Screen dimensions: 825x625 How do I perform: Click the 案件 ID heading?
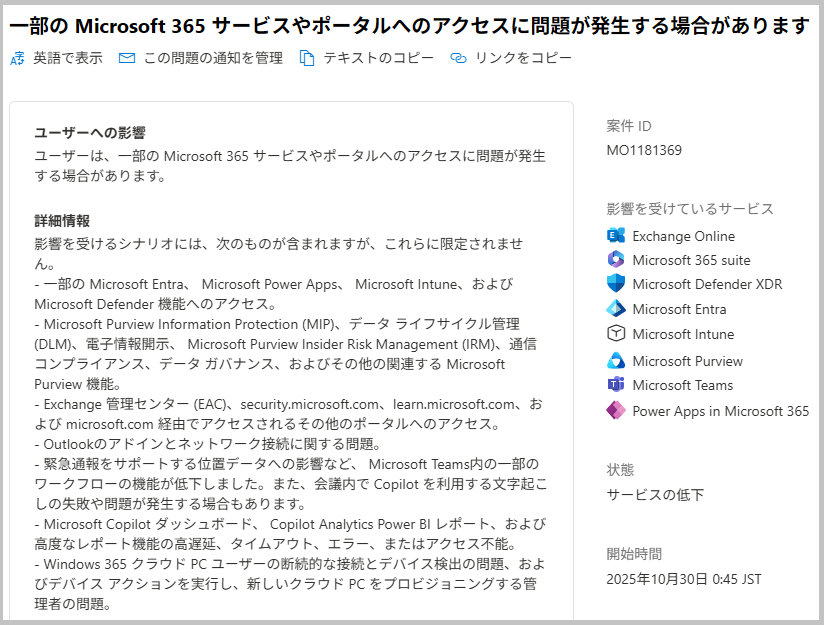click(x=629, y=126)
